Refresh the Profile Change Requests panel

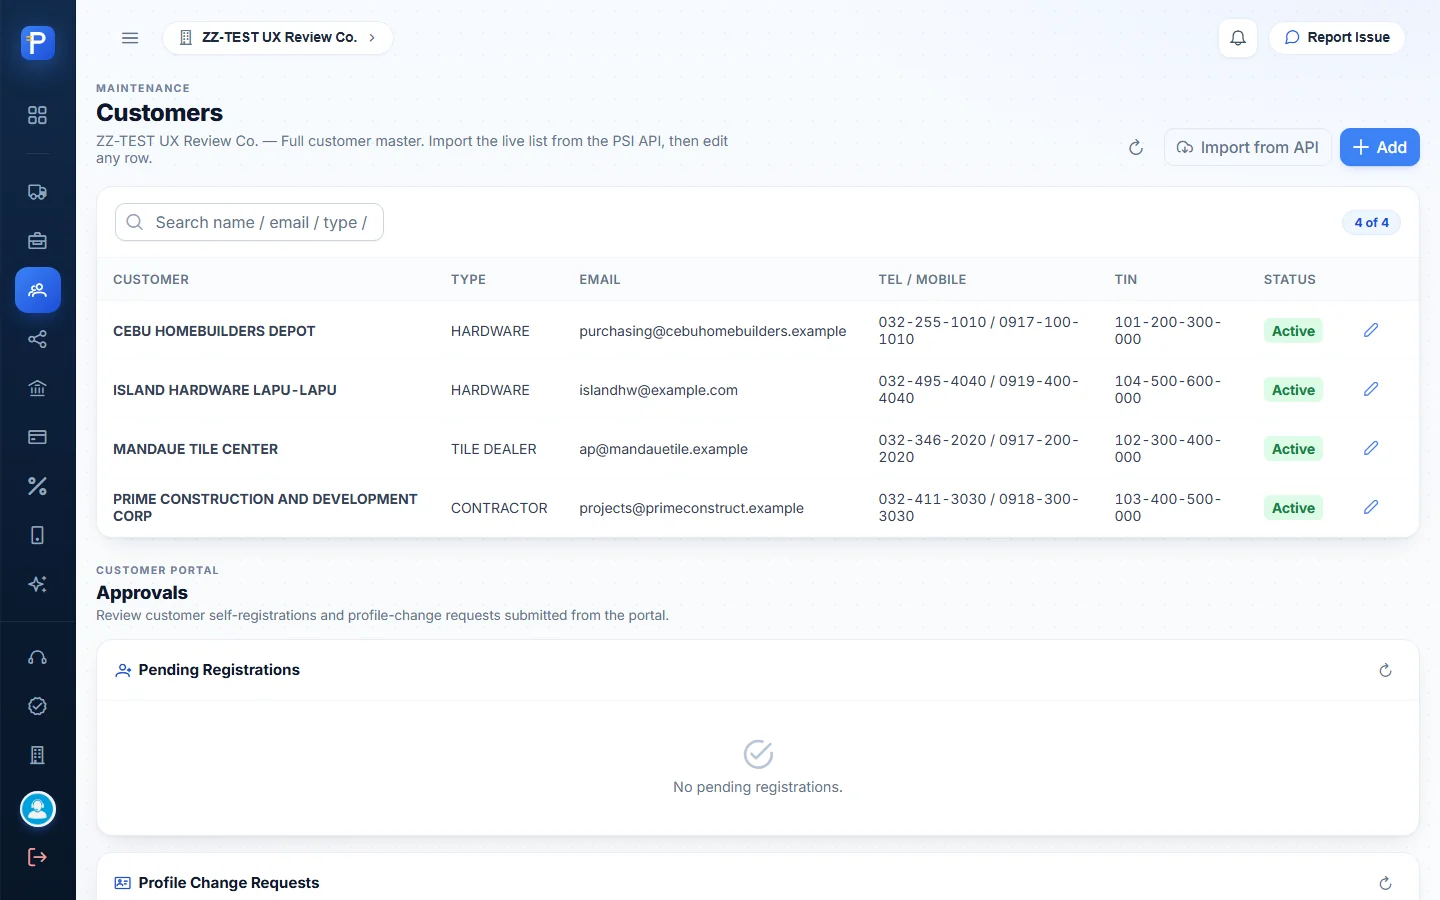[1385, 883]
